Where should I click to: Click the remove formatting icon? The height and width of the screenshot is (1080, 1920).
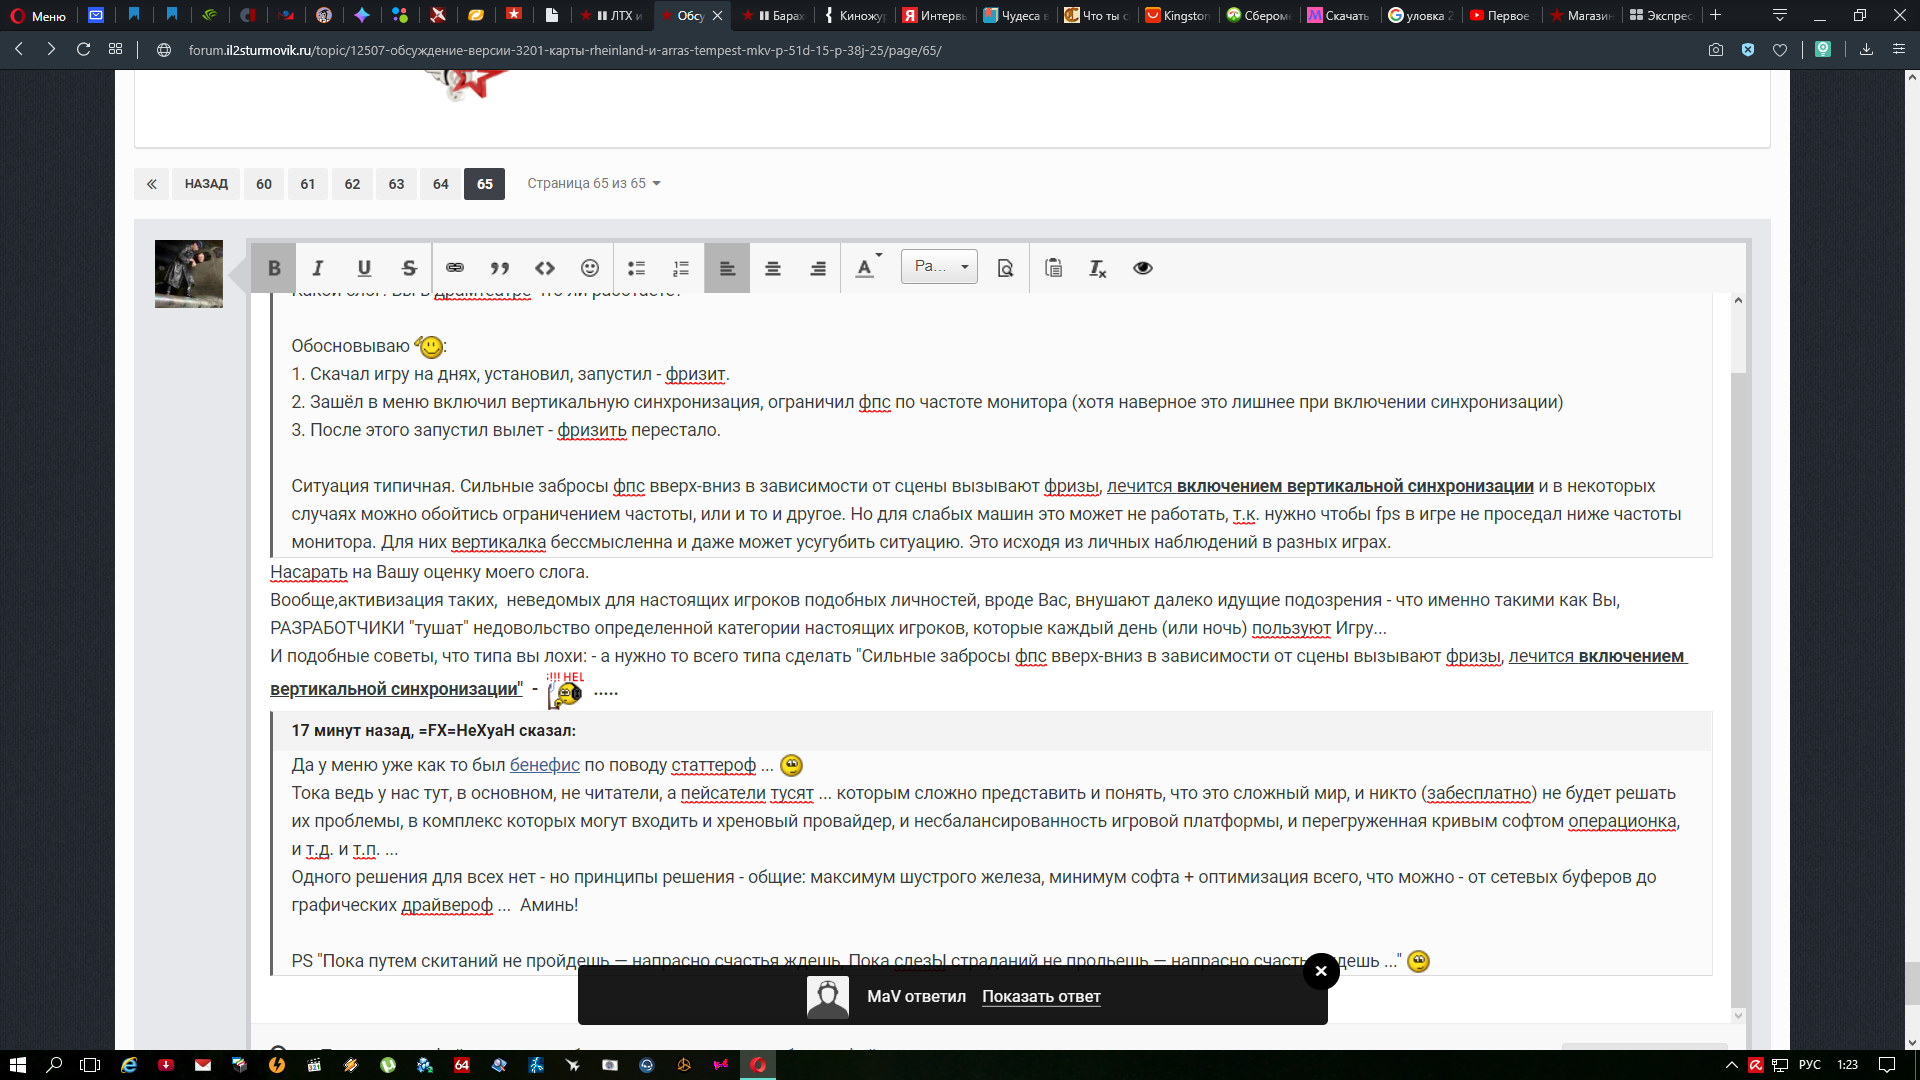(1097, 268)
